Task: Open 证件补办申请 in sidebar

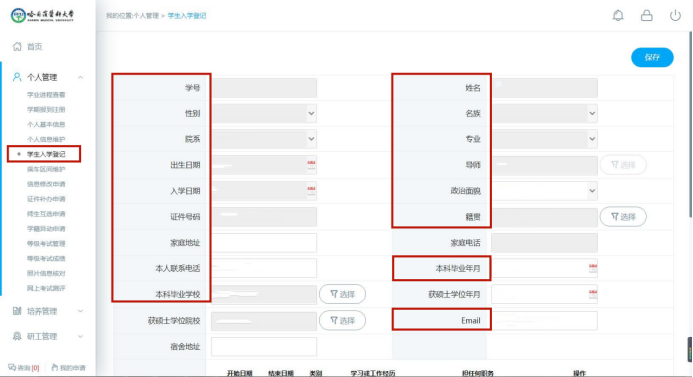Action: tap(46, 199)
